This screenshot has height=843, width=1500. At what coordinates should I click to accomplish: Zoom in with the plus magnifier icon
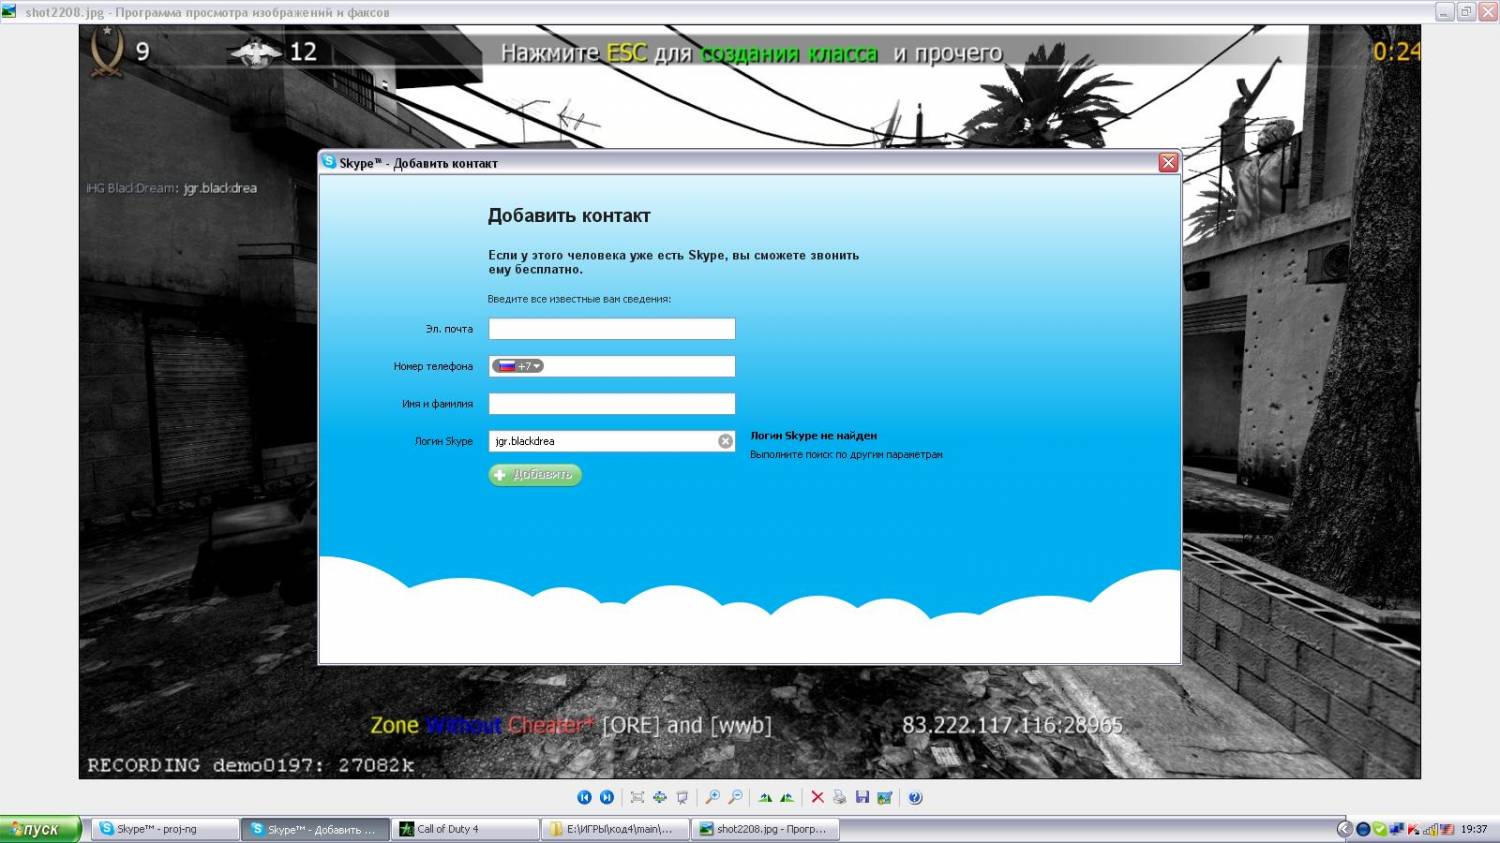click(x=712, y=797)
